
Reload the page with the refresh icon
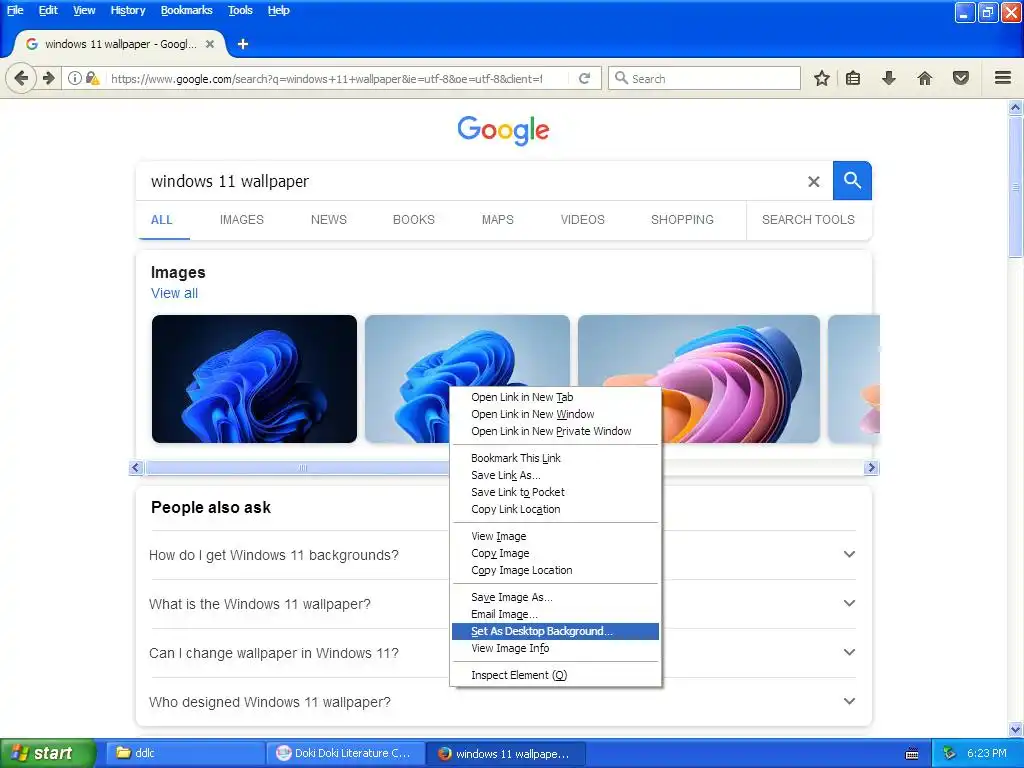584,78
